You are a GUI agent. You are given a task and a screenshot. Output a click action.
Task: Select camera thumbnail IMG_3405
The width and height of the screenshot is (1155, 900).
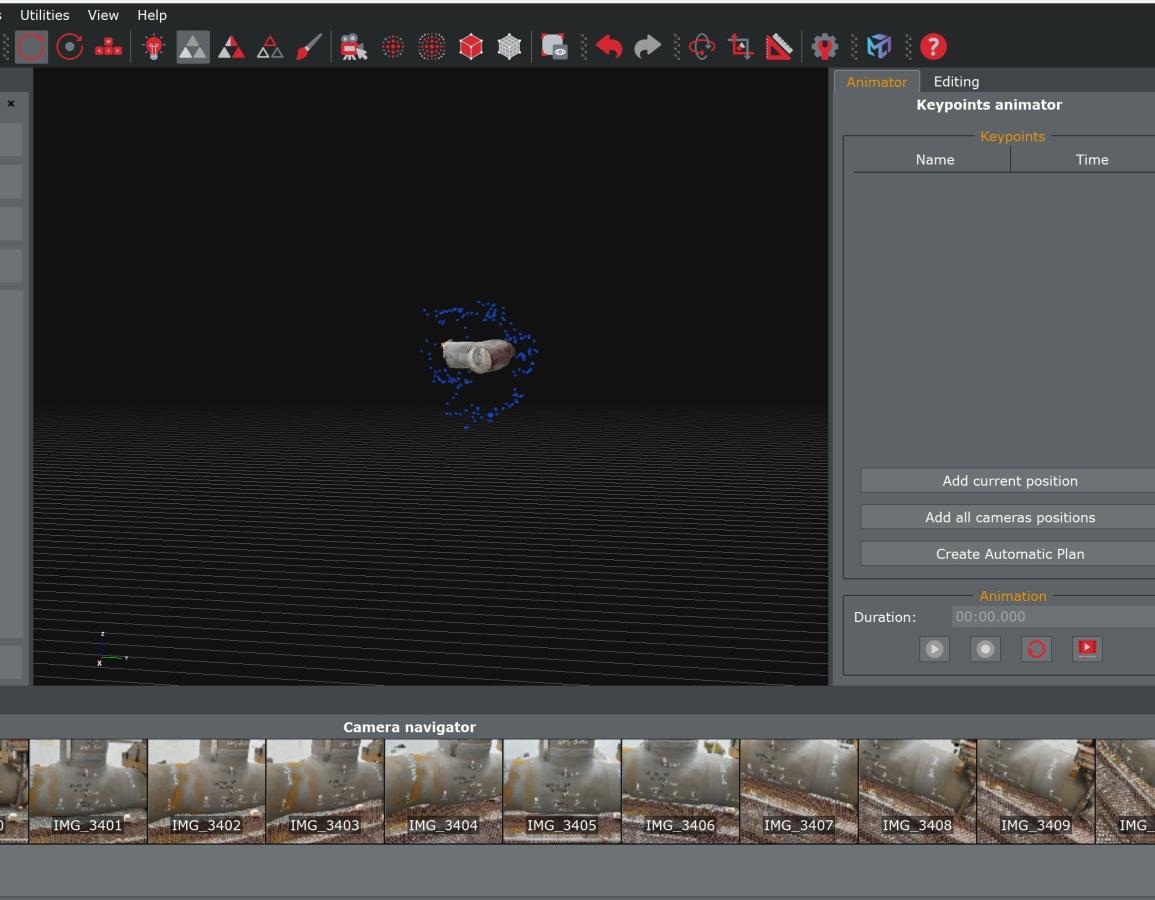coord(562,792)
